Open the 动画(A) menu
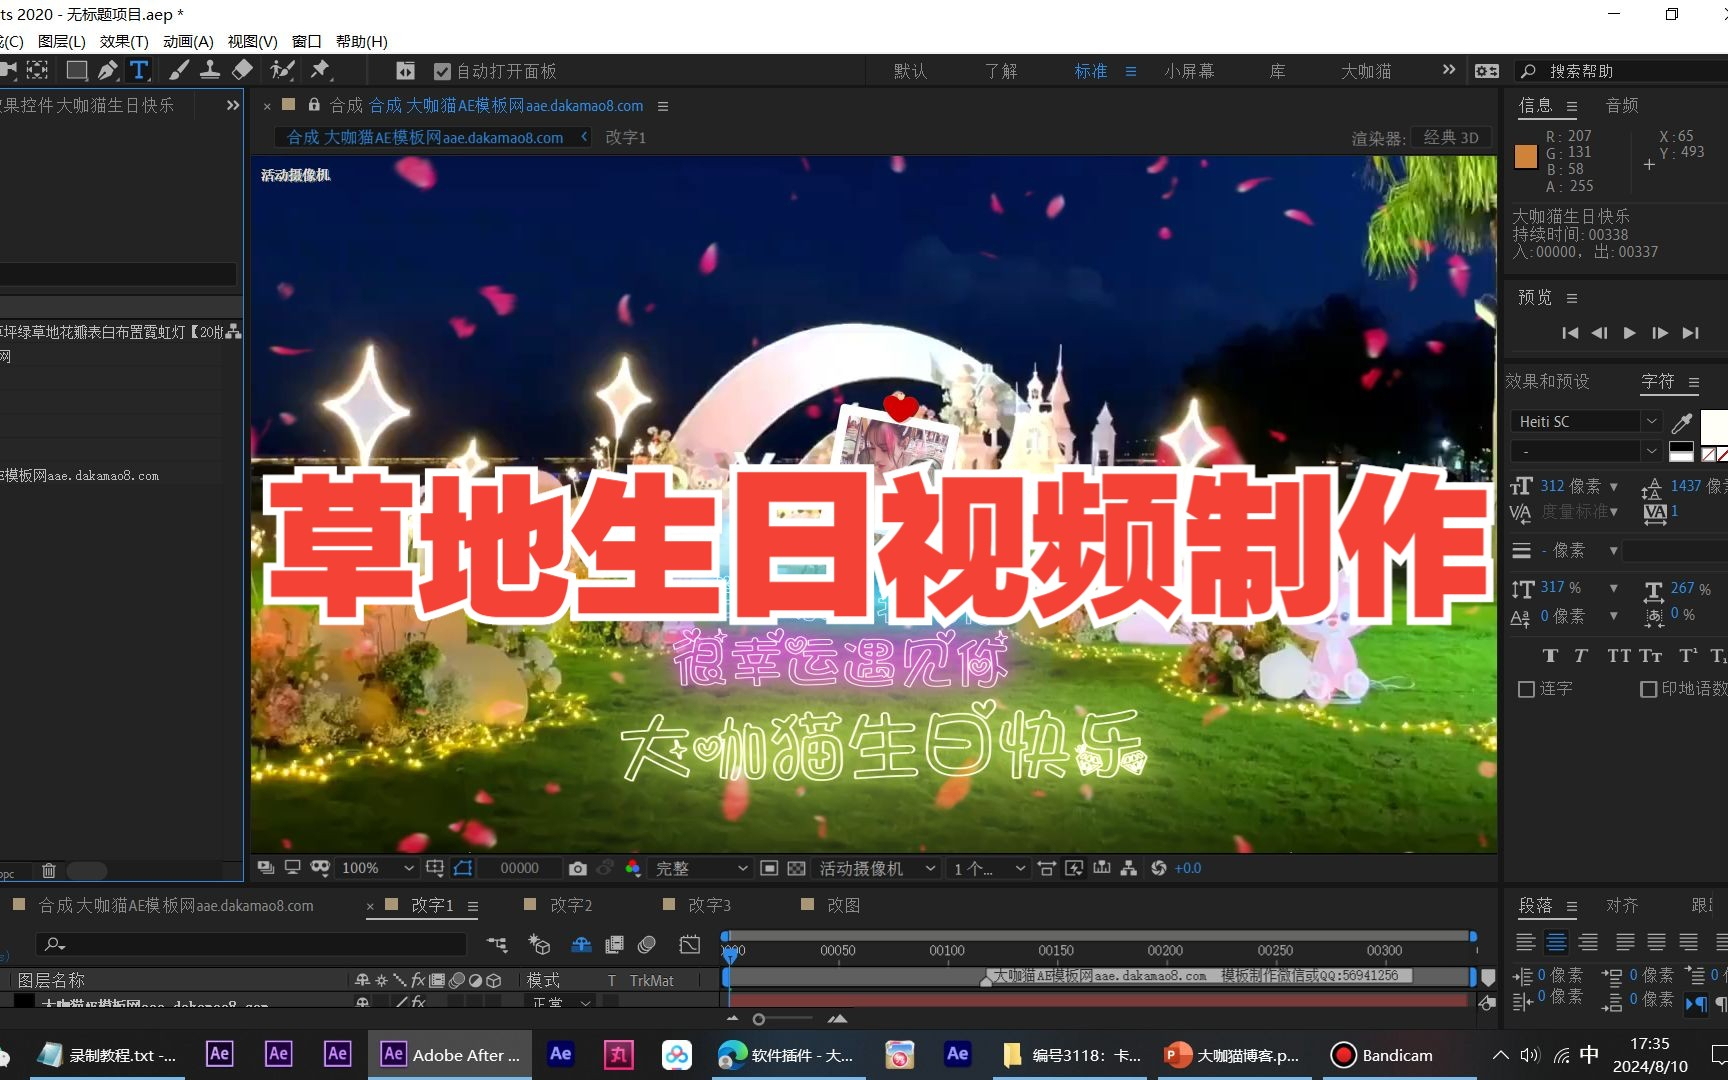The image size is (1728, 1080). (188, 41)
